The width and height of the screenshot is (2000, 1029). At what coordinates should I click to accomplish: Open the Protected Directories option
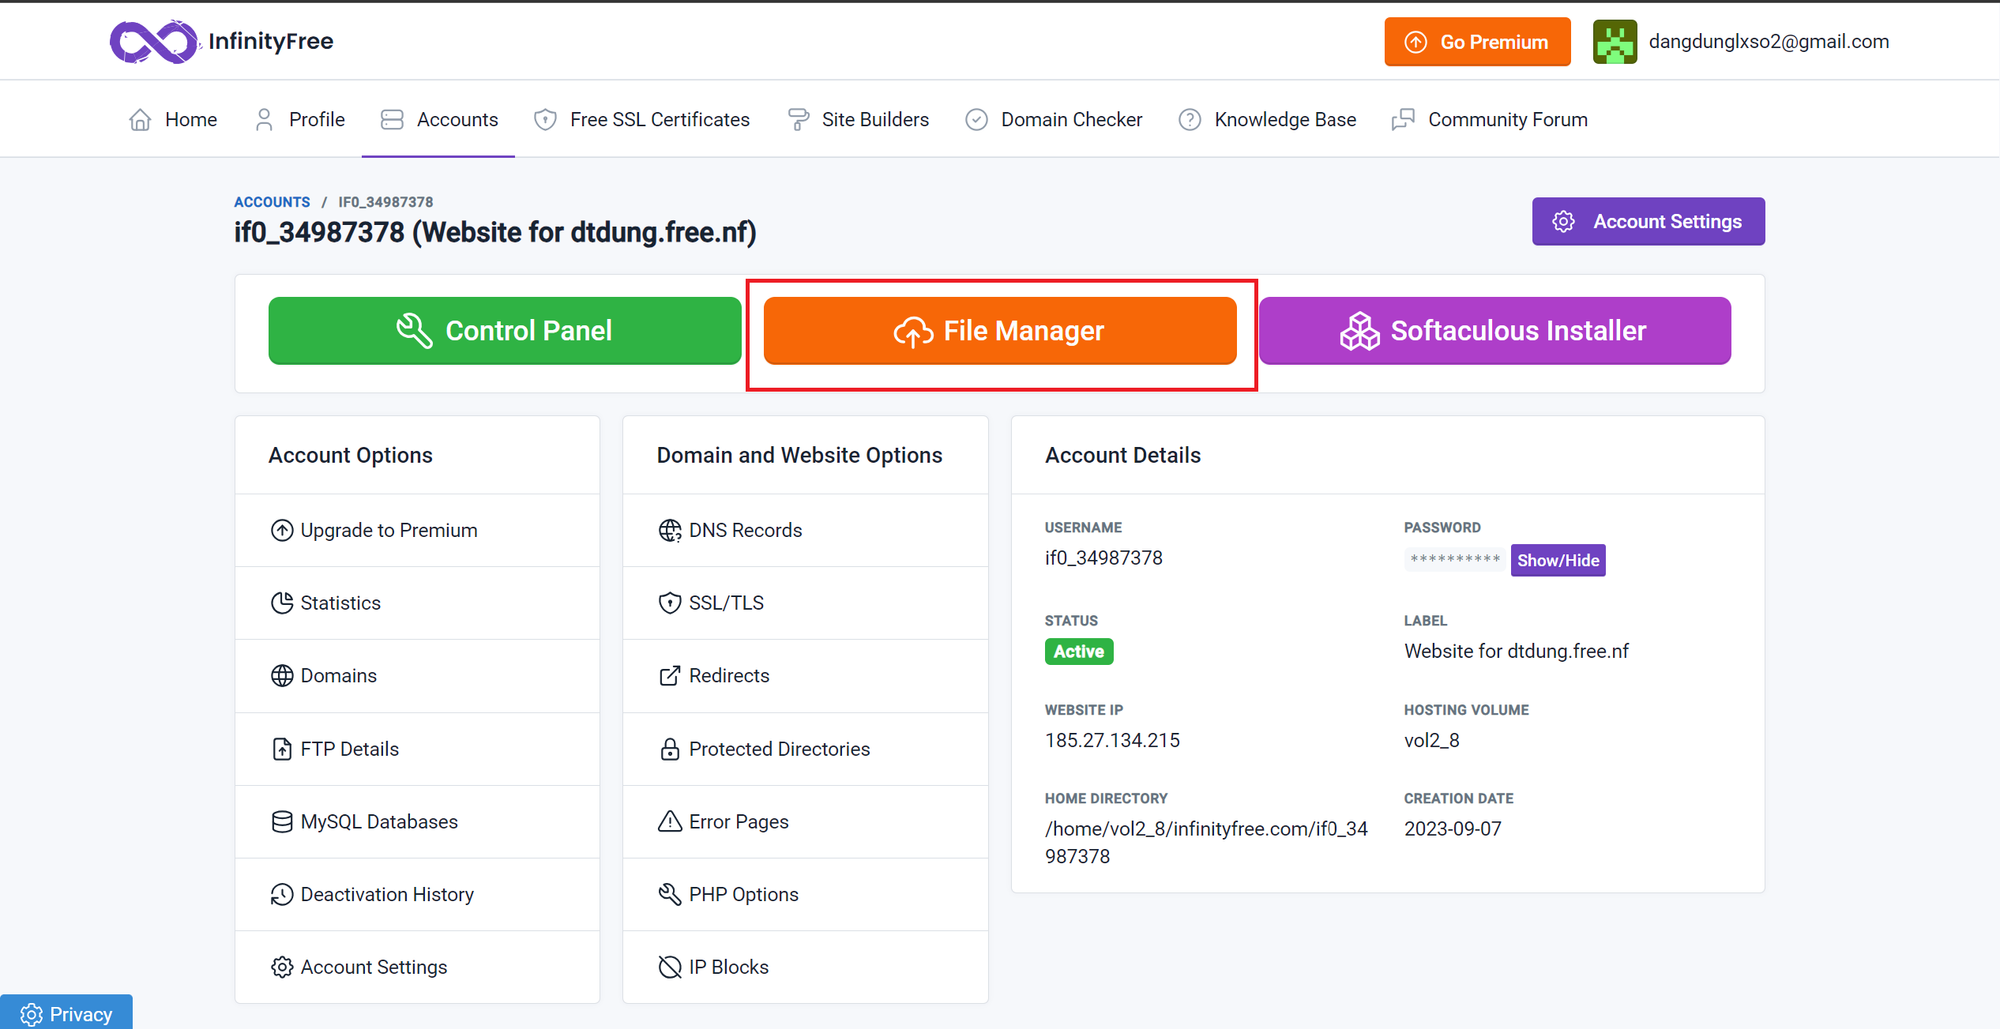805,749
